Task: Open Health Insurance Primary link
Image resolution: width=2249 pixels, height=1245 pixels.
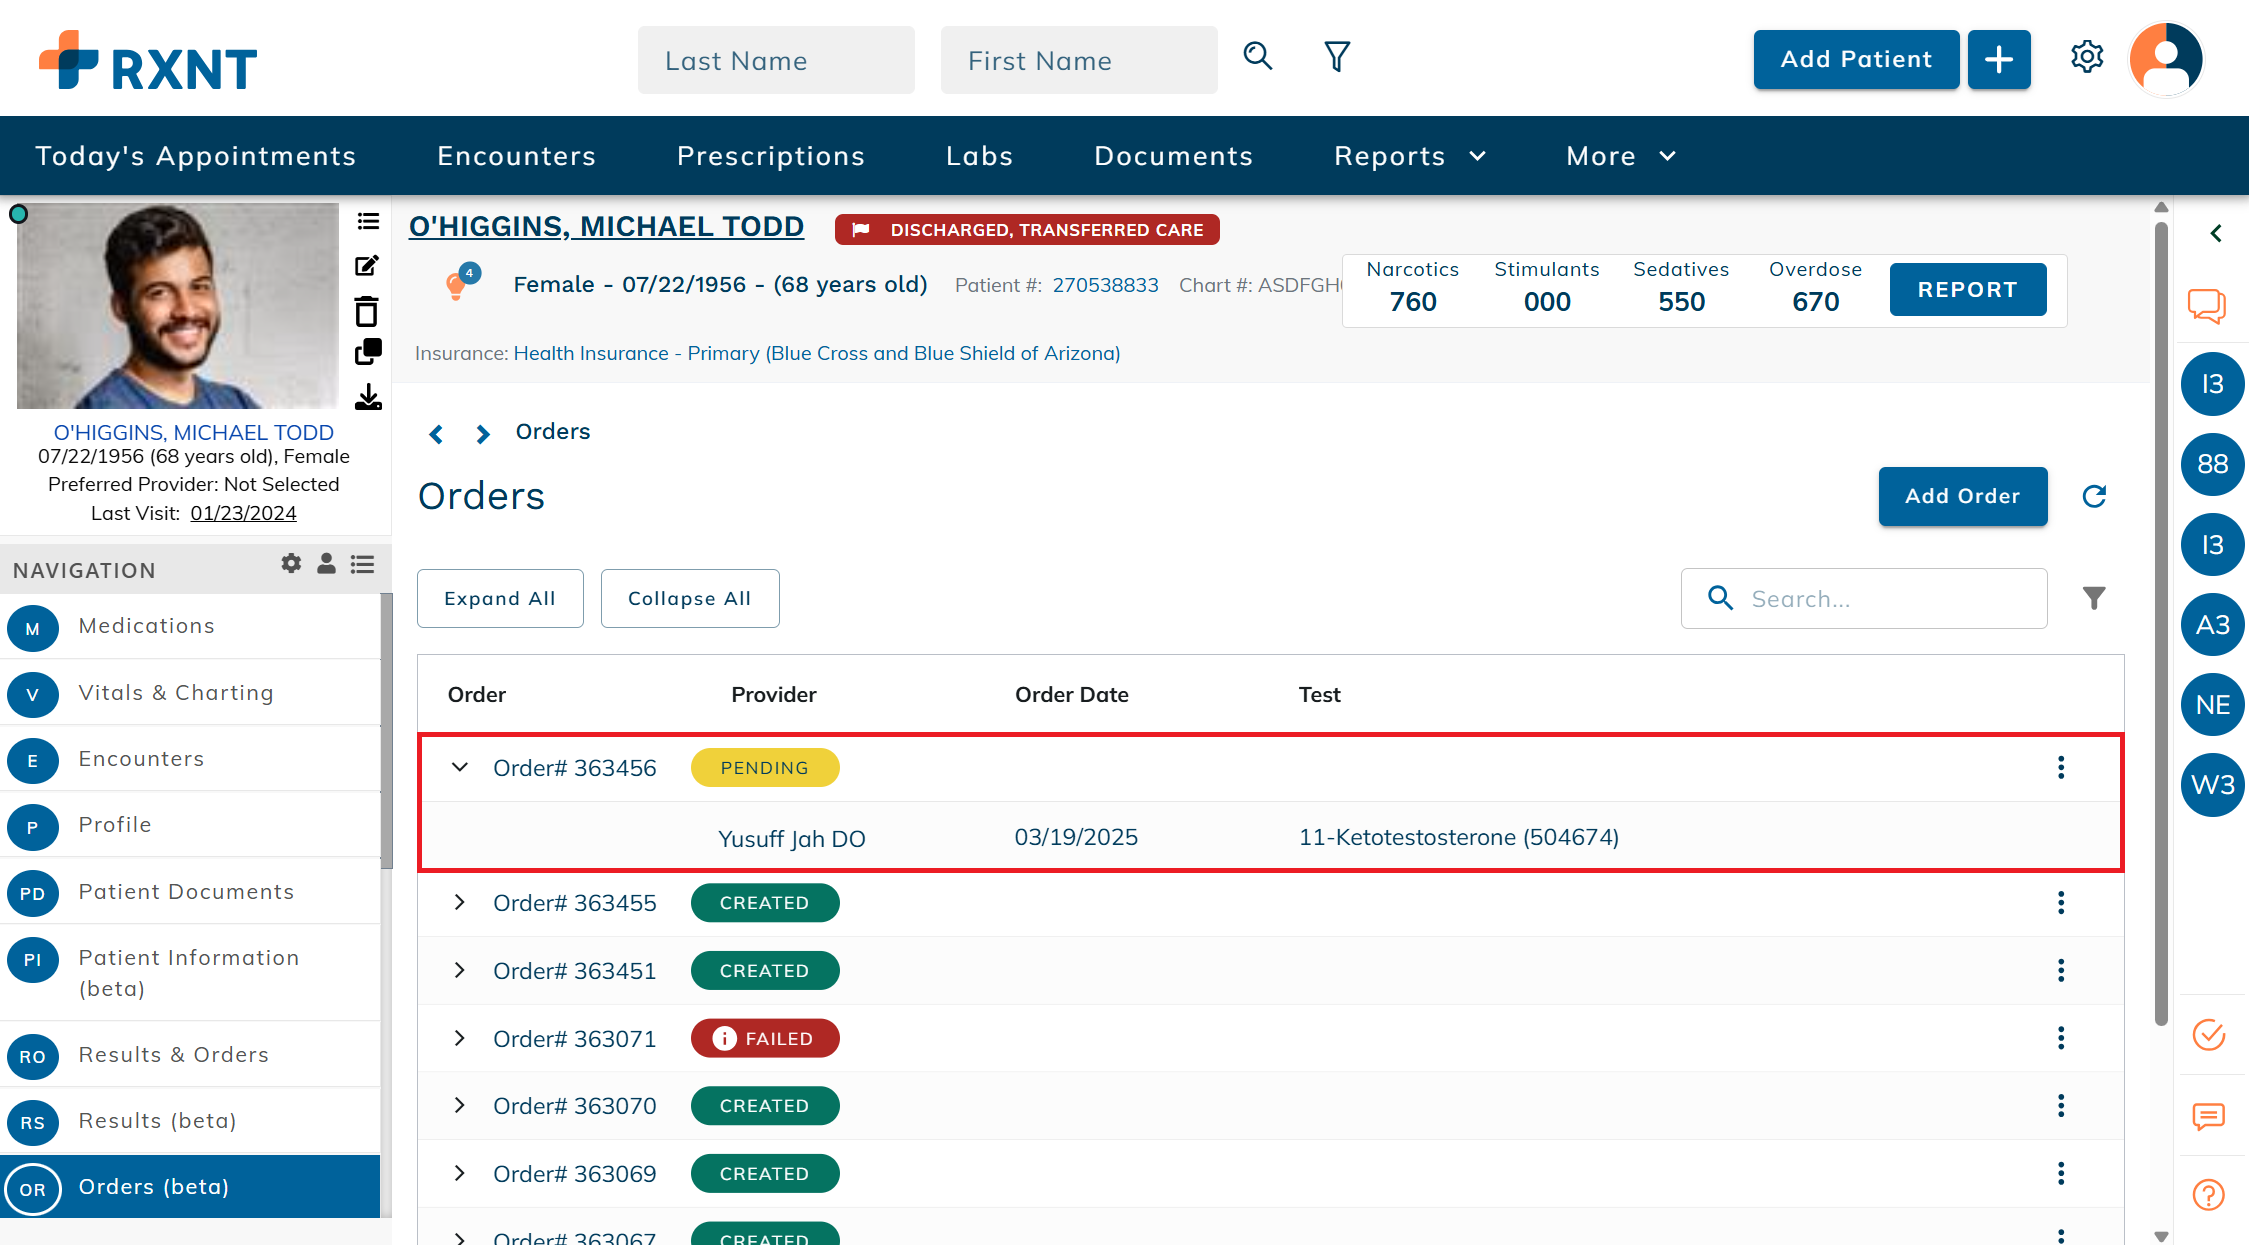Action: click(x=816, y=353)
